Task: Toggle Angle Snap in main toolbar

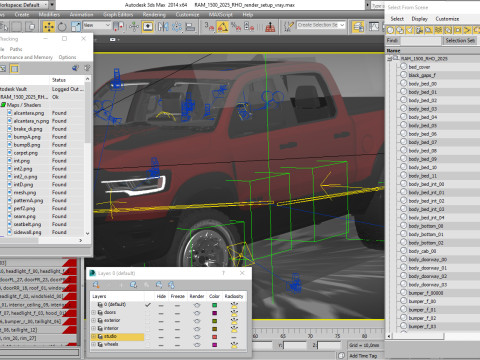Action: 223,26
